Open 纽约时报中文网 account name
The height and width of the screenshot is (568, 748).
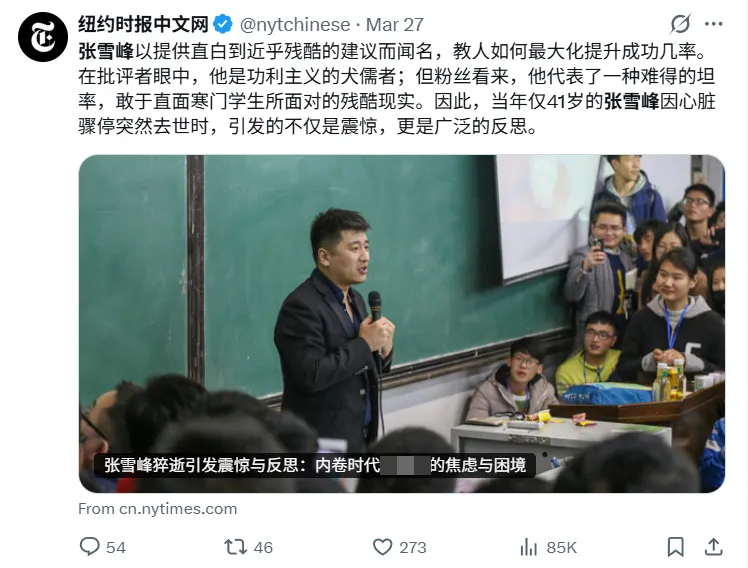pyautogui.click(x=144, y=24)
